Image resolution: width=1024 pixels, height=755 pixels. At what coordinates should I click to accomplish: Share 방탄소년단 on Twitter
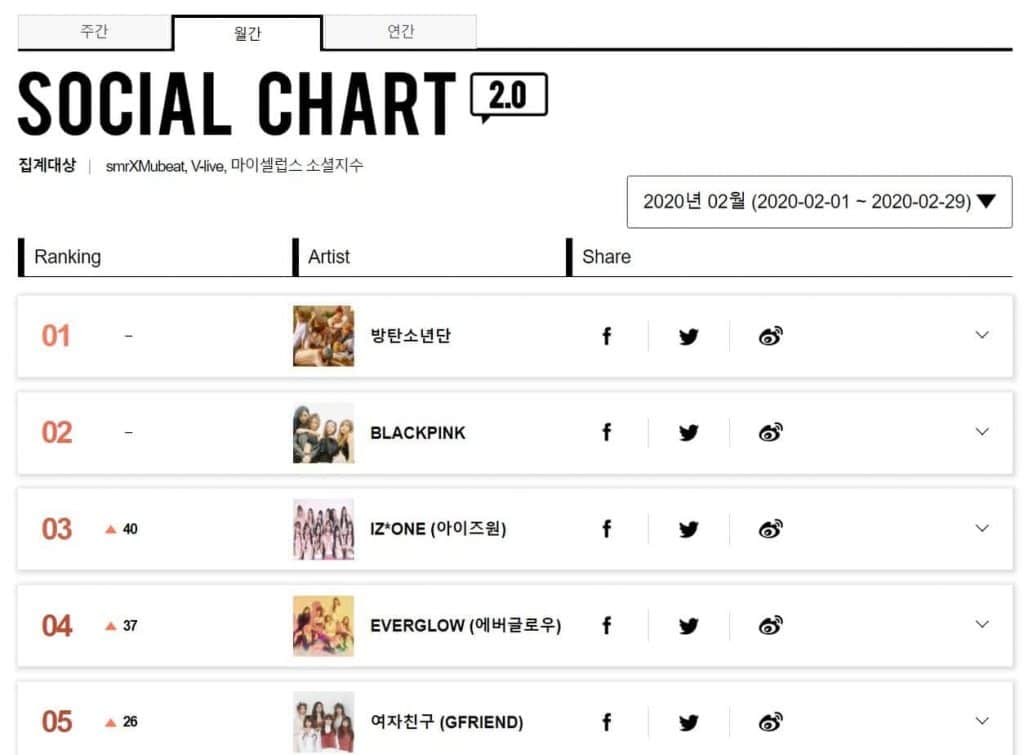click(688, 336)
